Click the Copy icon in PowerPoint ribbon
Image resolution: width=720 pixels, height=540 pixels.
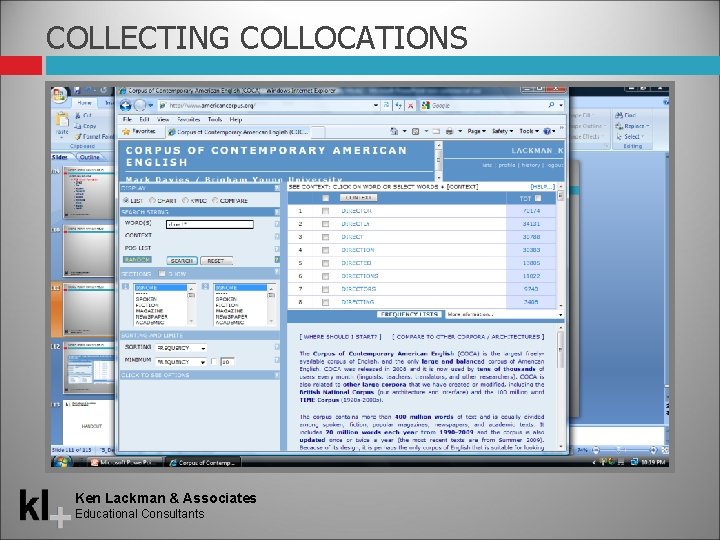[78, 126]
